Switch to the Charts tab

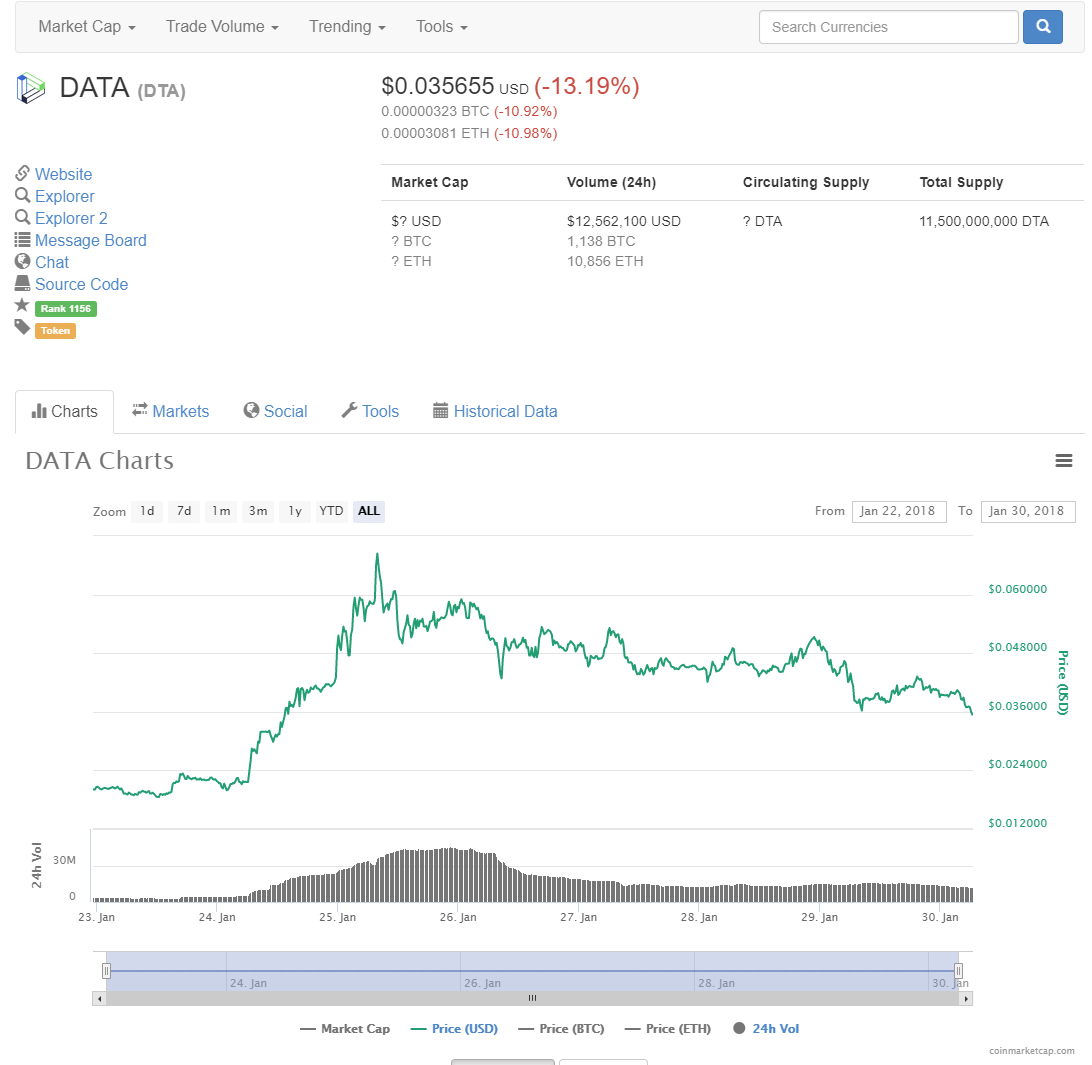click(x=64, y=412)
